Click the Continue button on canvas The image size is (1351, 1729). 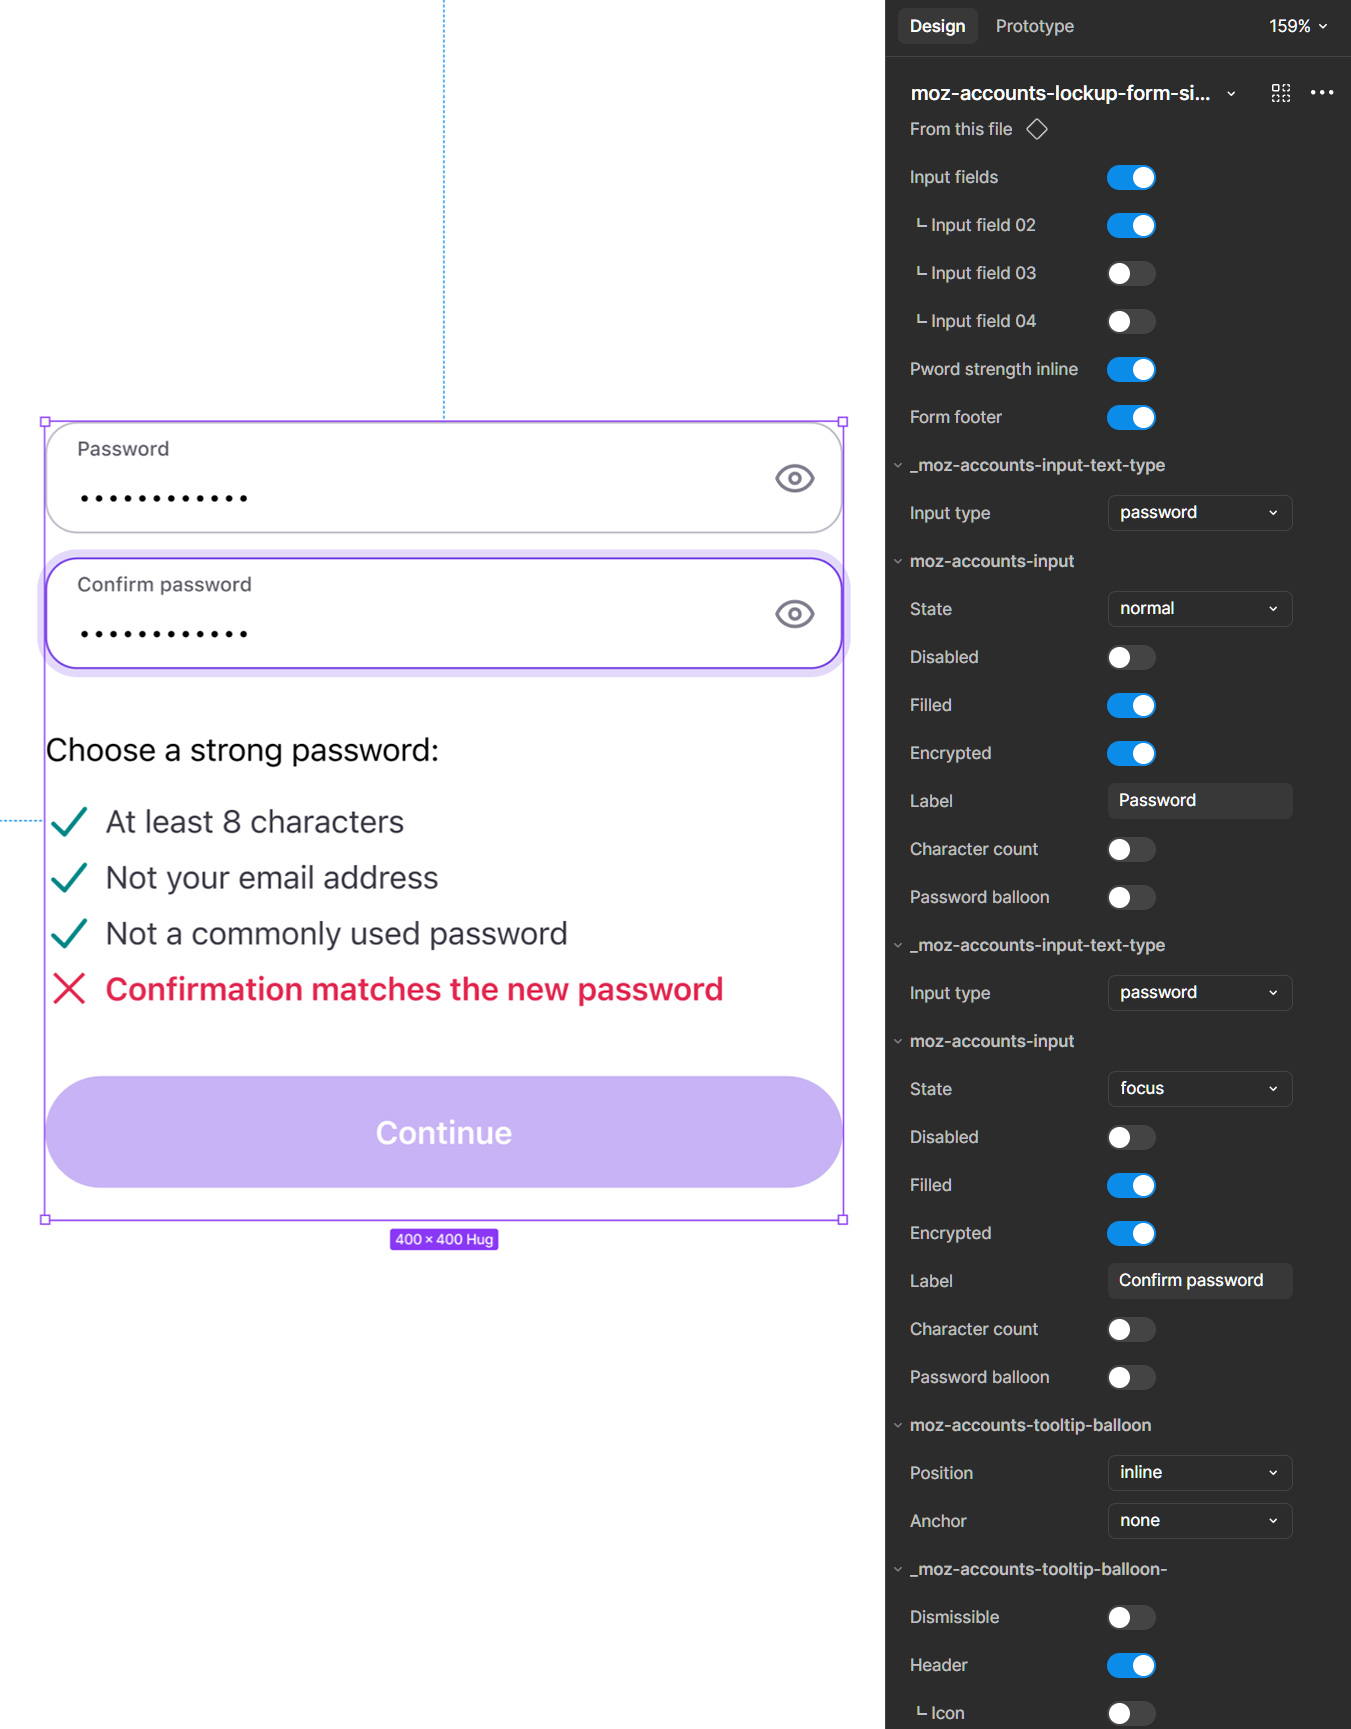pyautogui.click(x=444, y=1132)
